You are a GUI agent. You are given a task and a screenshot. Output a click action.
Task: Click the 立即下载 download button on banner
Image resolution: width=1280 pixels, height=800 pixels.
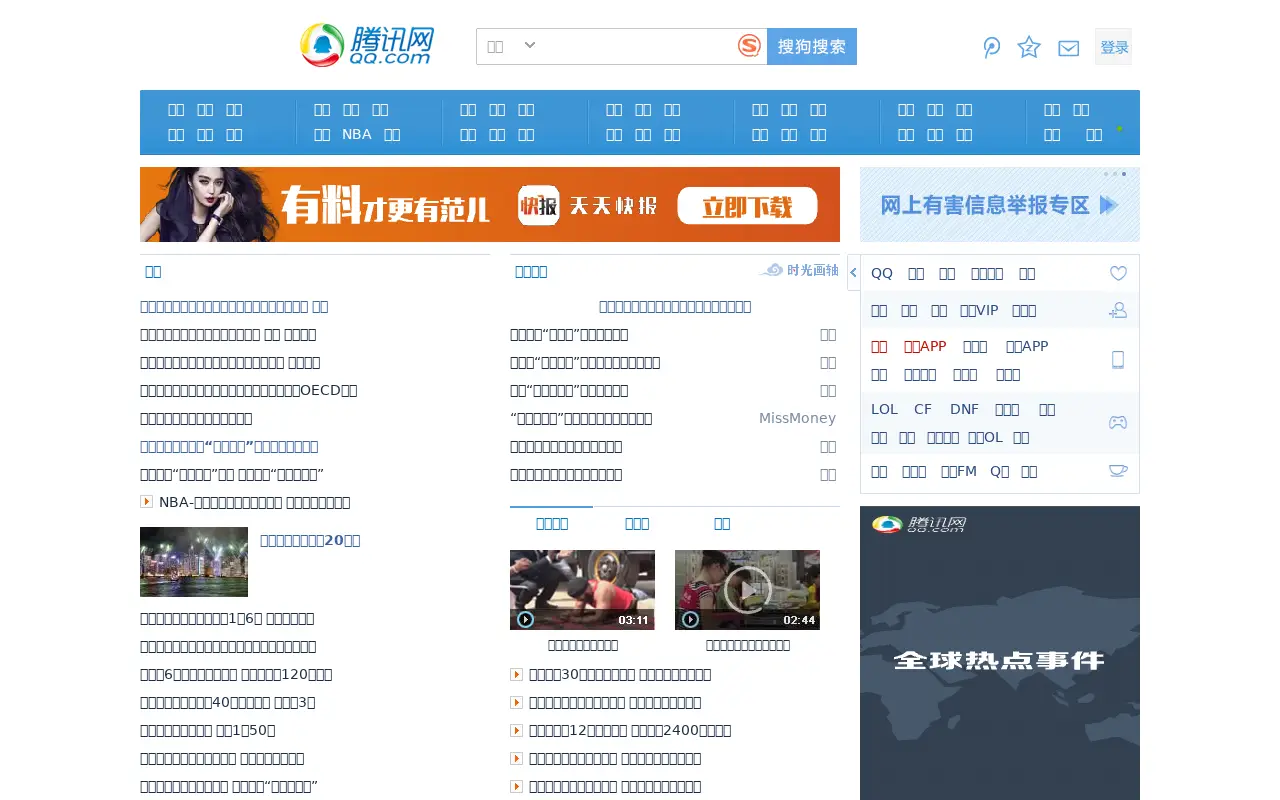[747, 206]
